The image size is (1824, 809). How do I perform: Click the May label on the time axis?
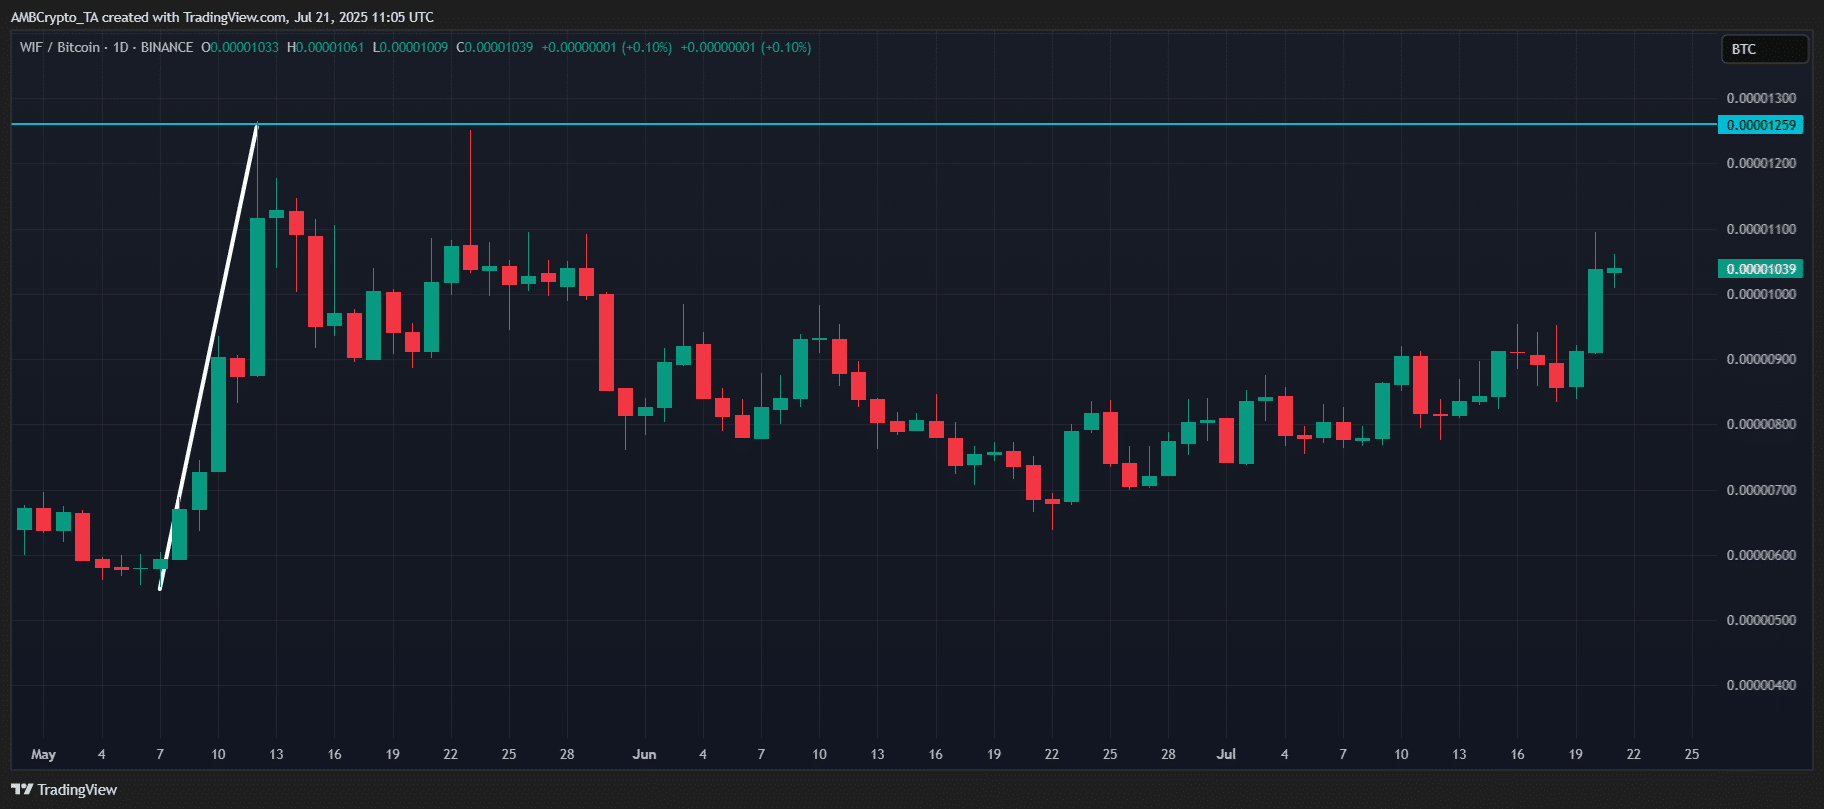(43, 754)
